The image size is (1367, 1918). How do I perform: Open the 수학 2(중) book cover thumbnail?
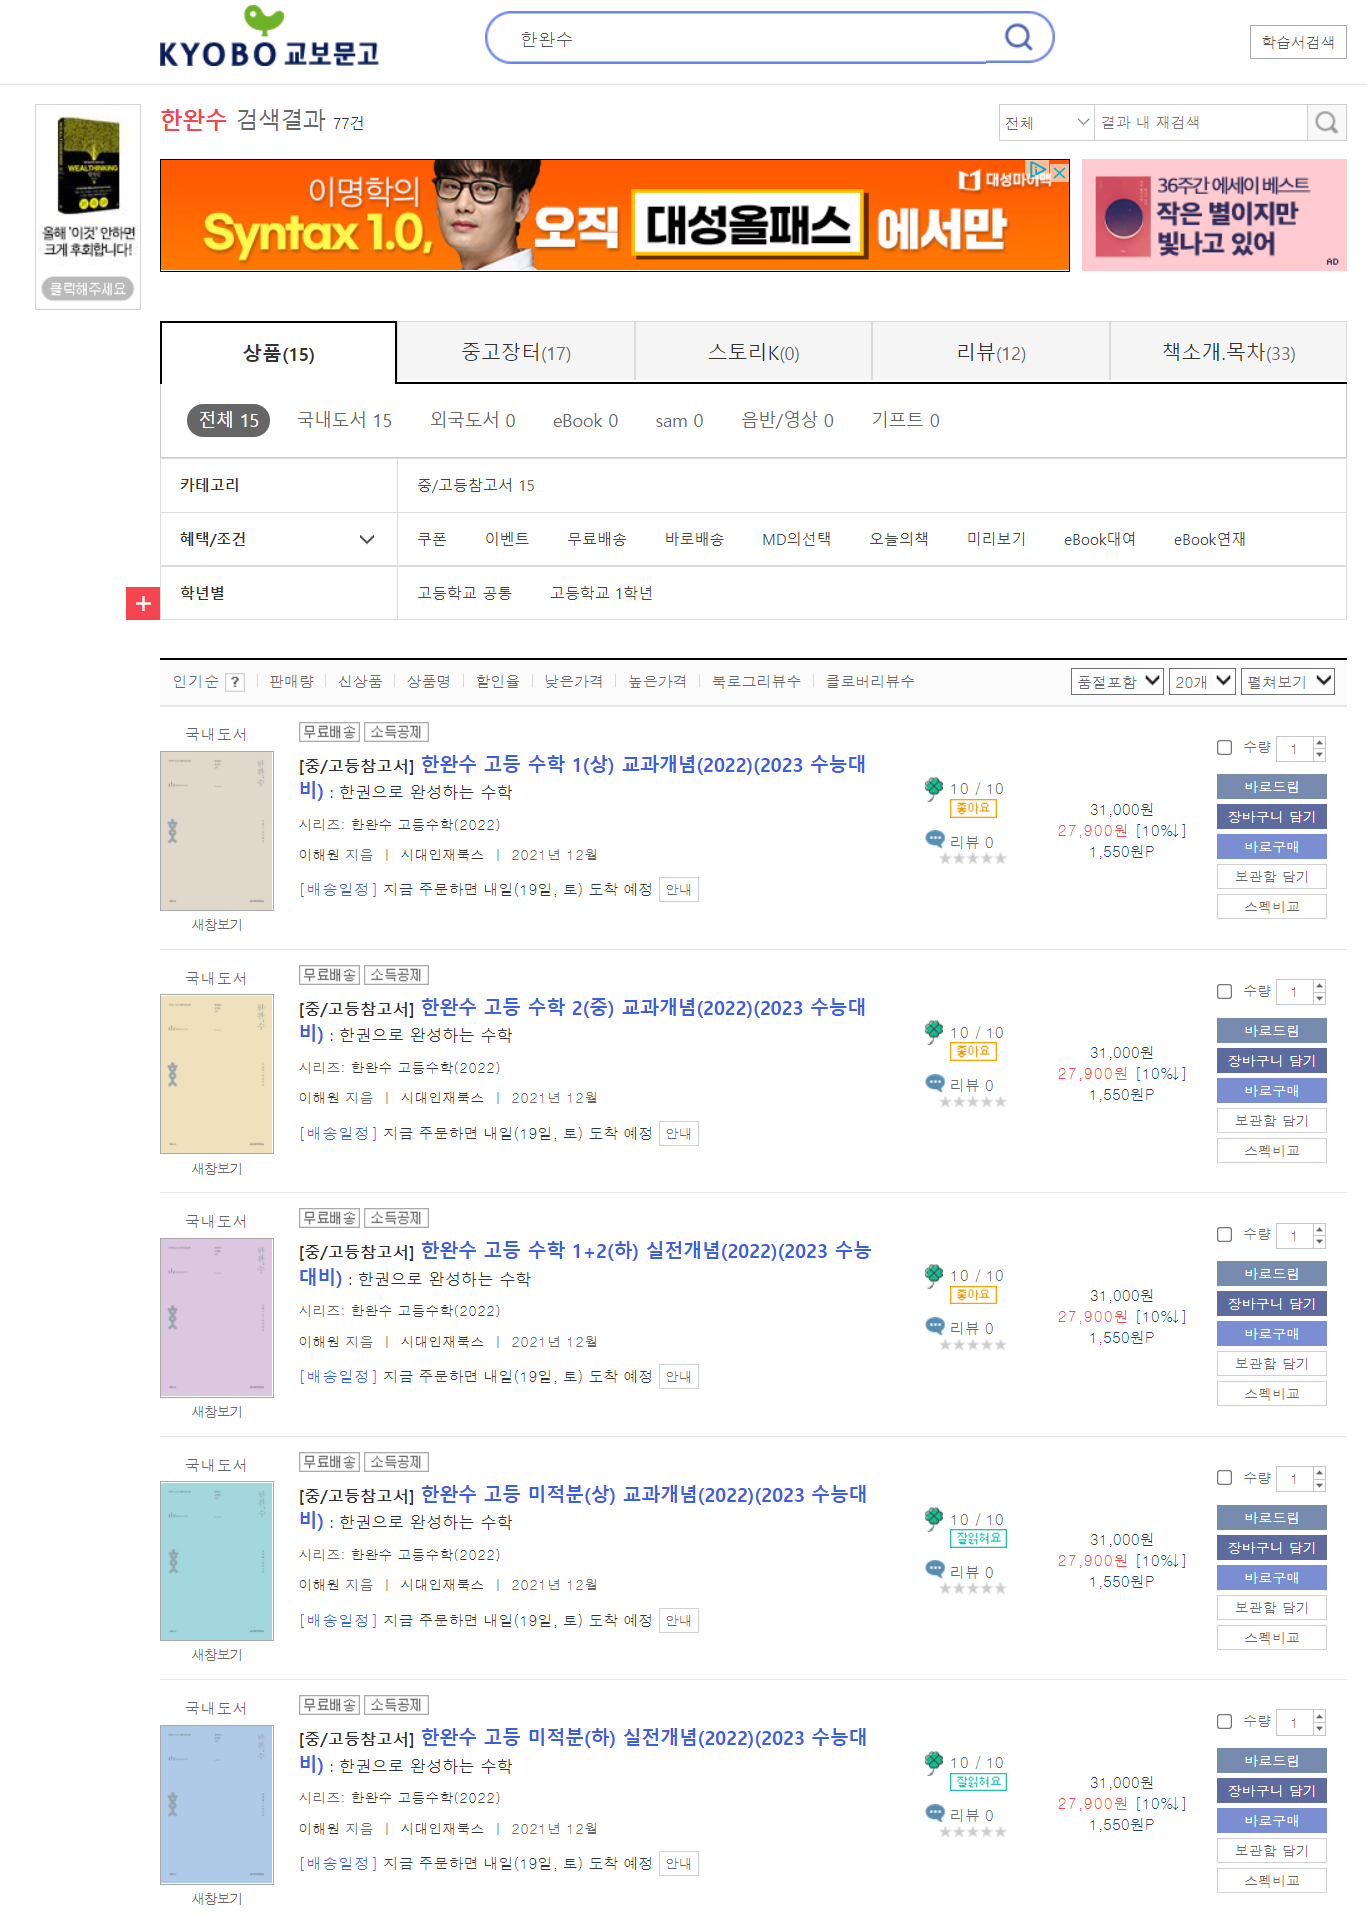217,1074
